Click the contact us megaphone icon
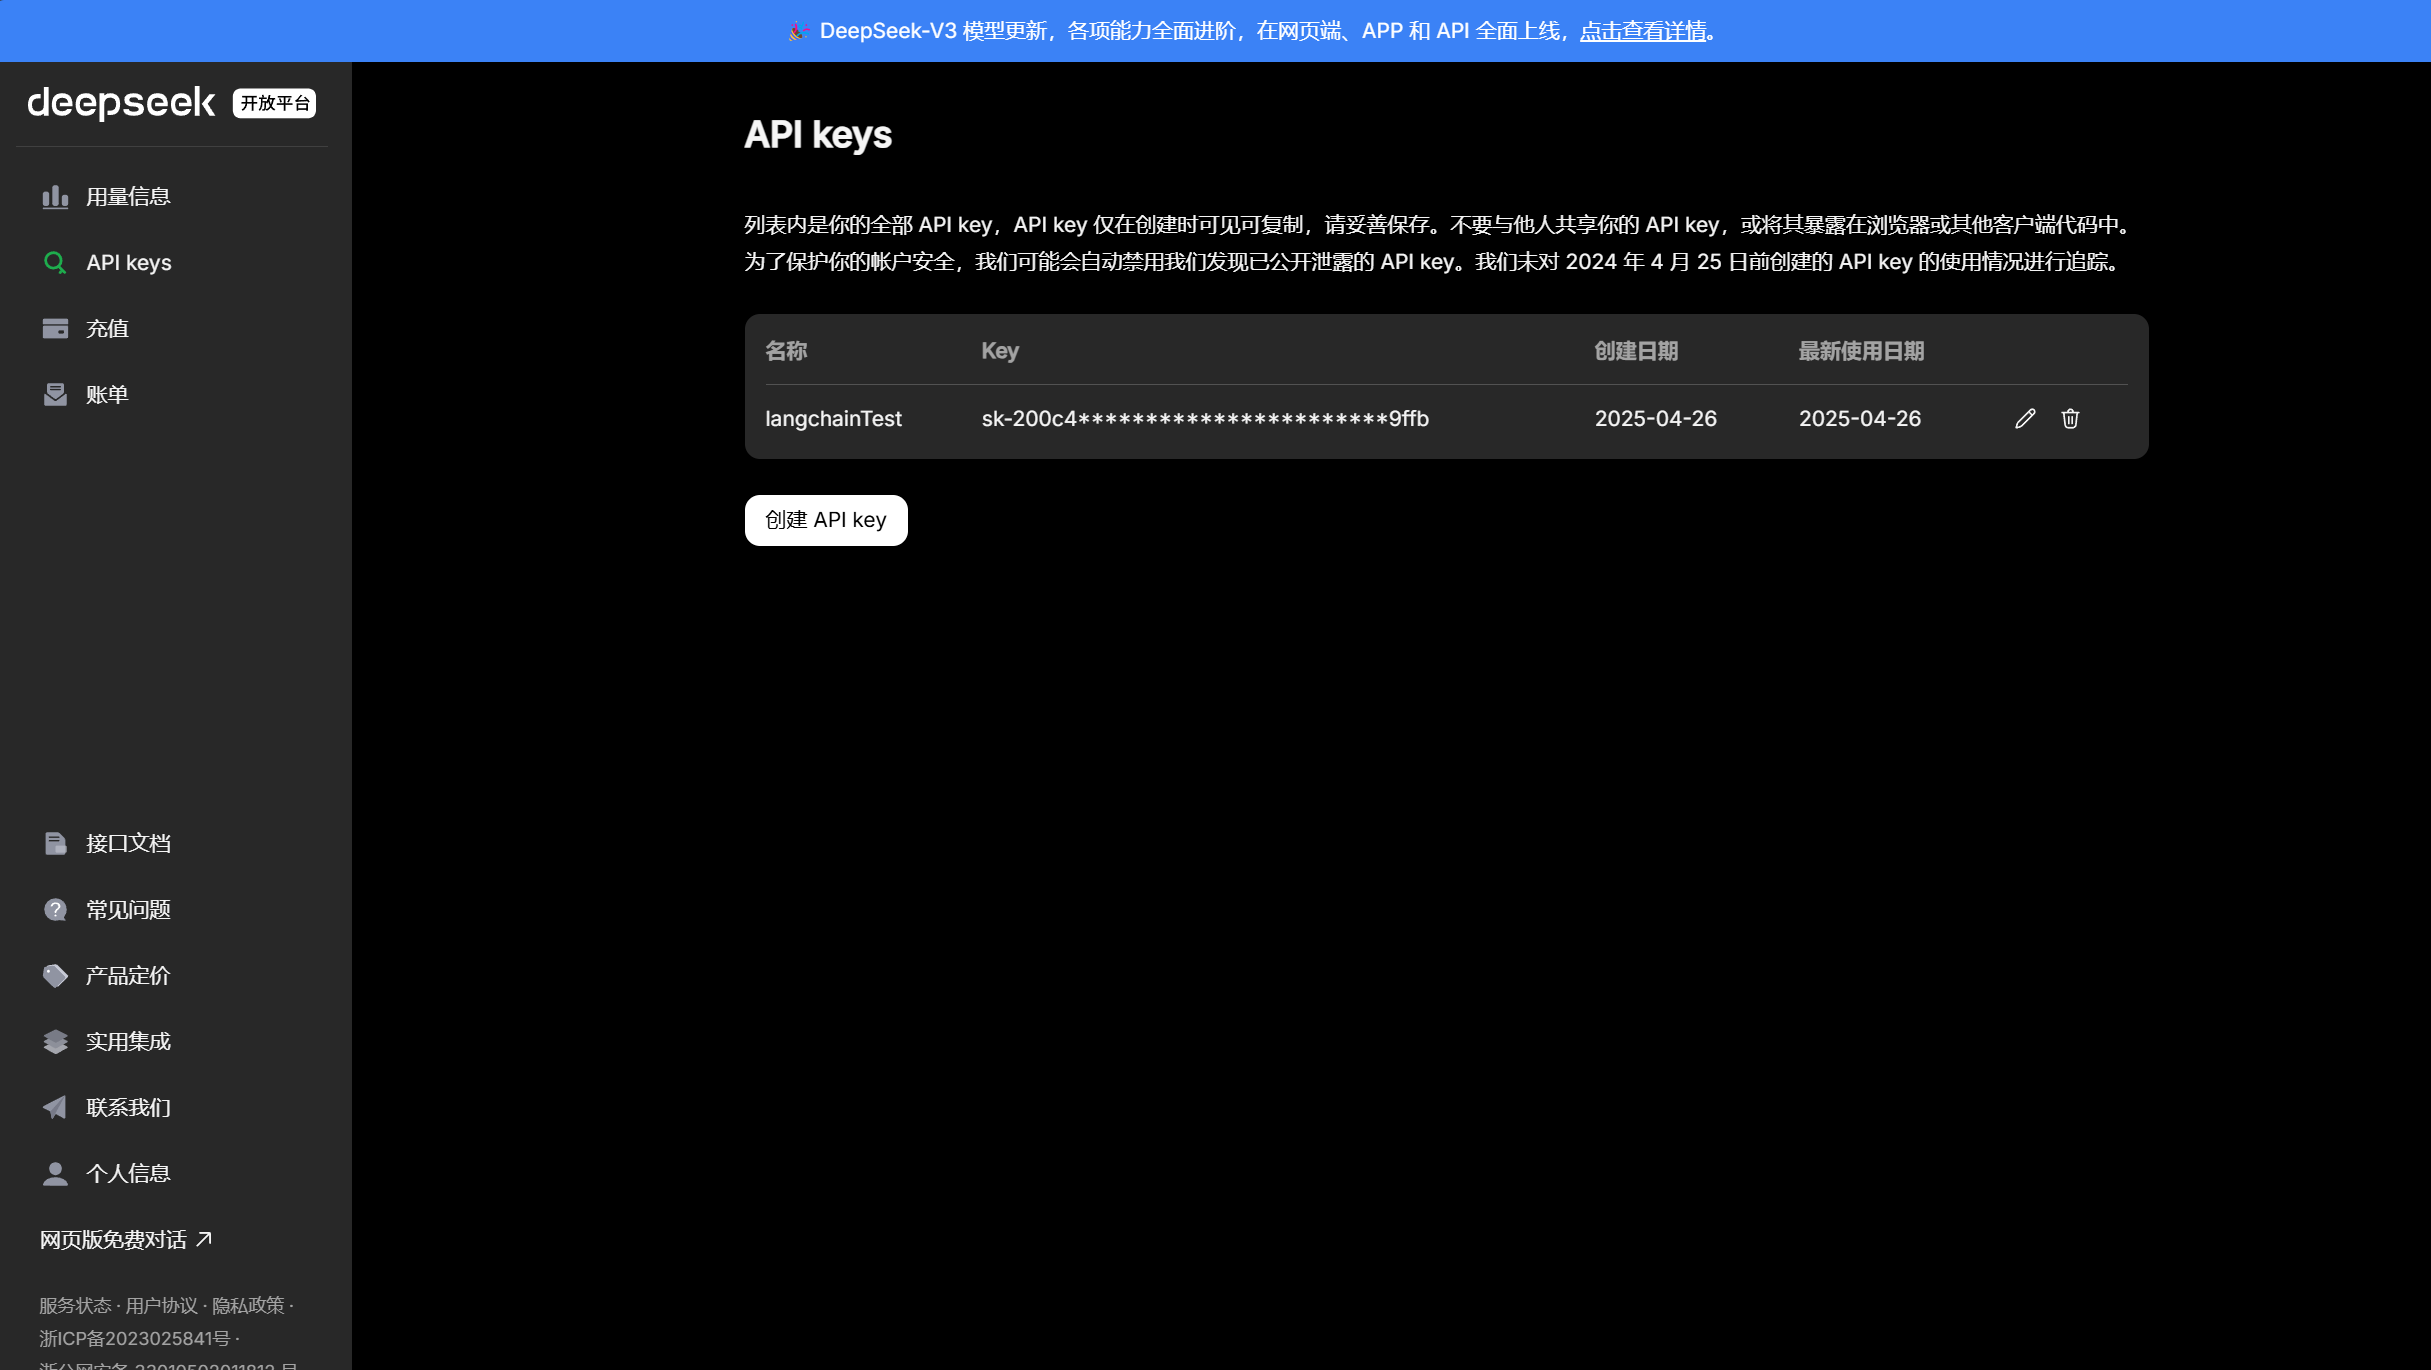2431x1370 pixels. [x=55, y=1108]
